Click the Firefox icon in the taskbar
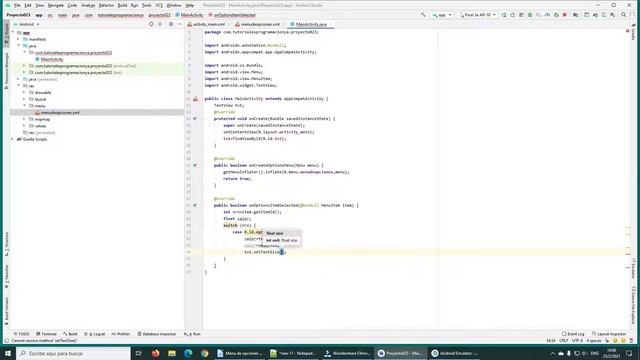The image size is (640, 360). tap(155, 353)
